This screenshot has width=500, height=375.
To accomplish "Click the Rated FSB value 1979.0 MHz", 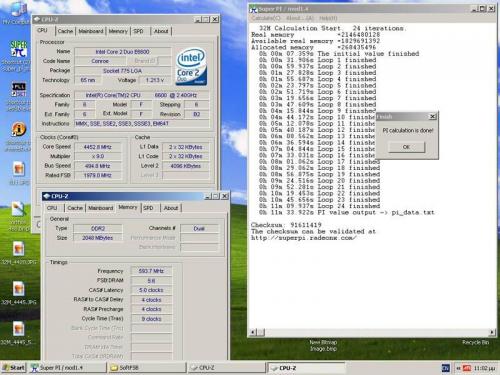I will click(x=98, y=175).
